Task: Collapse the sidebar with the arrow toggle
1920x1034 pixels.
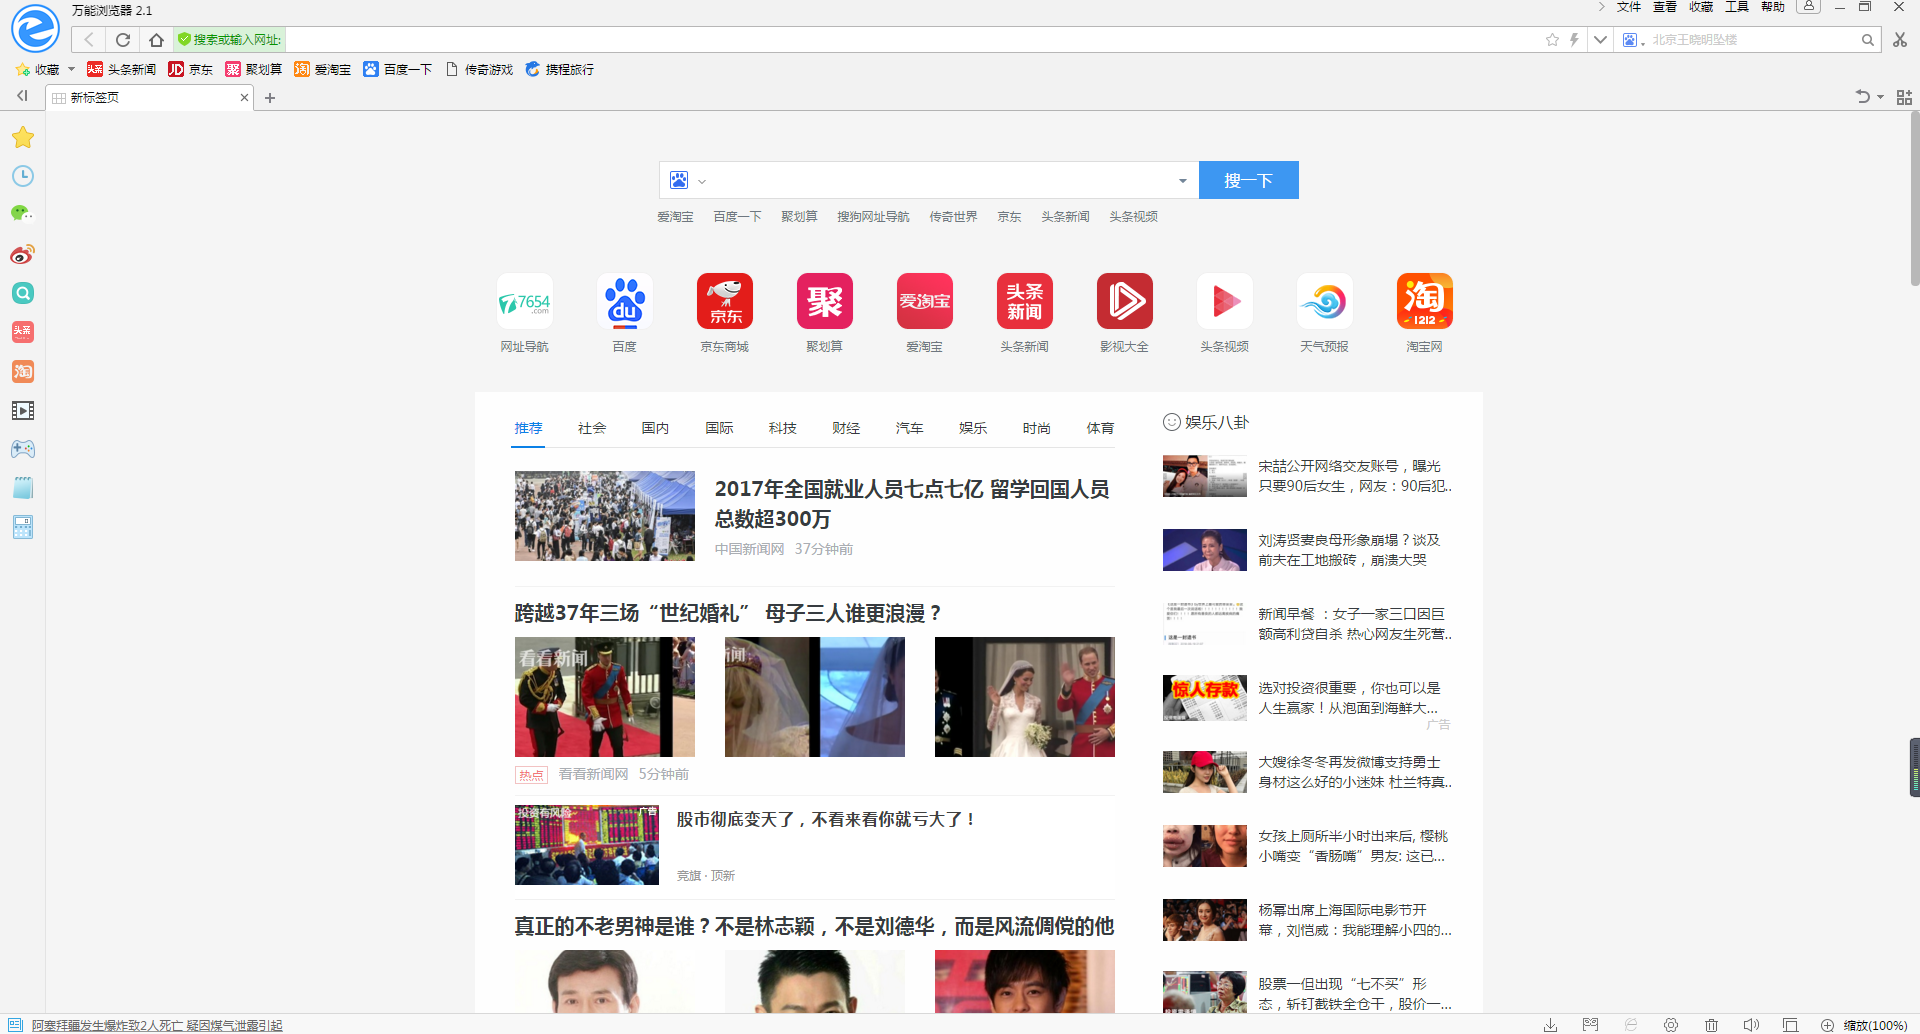Action: click(x=22, y=96)
